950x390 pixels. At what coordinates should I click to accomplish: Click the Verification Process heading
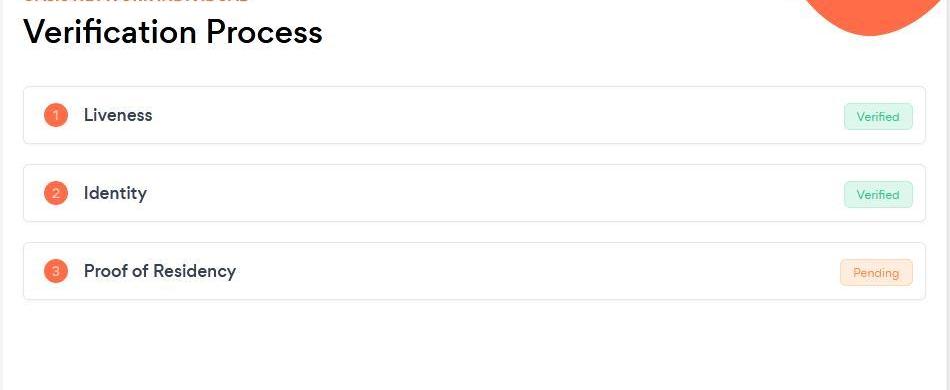coord(173,31)
